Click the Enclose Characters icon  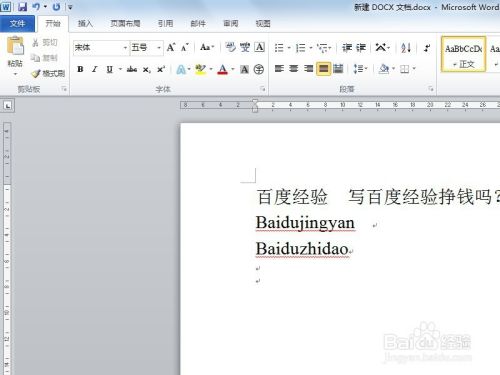(259, 69)
